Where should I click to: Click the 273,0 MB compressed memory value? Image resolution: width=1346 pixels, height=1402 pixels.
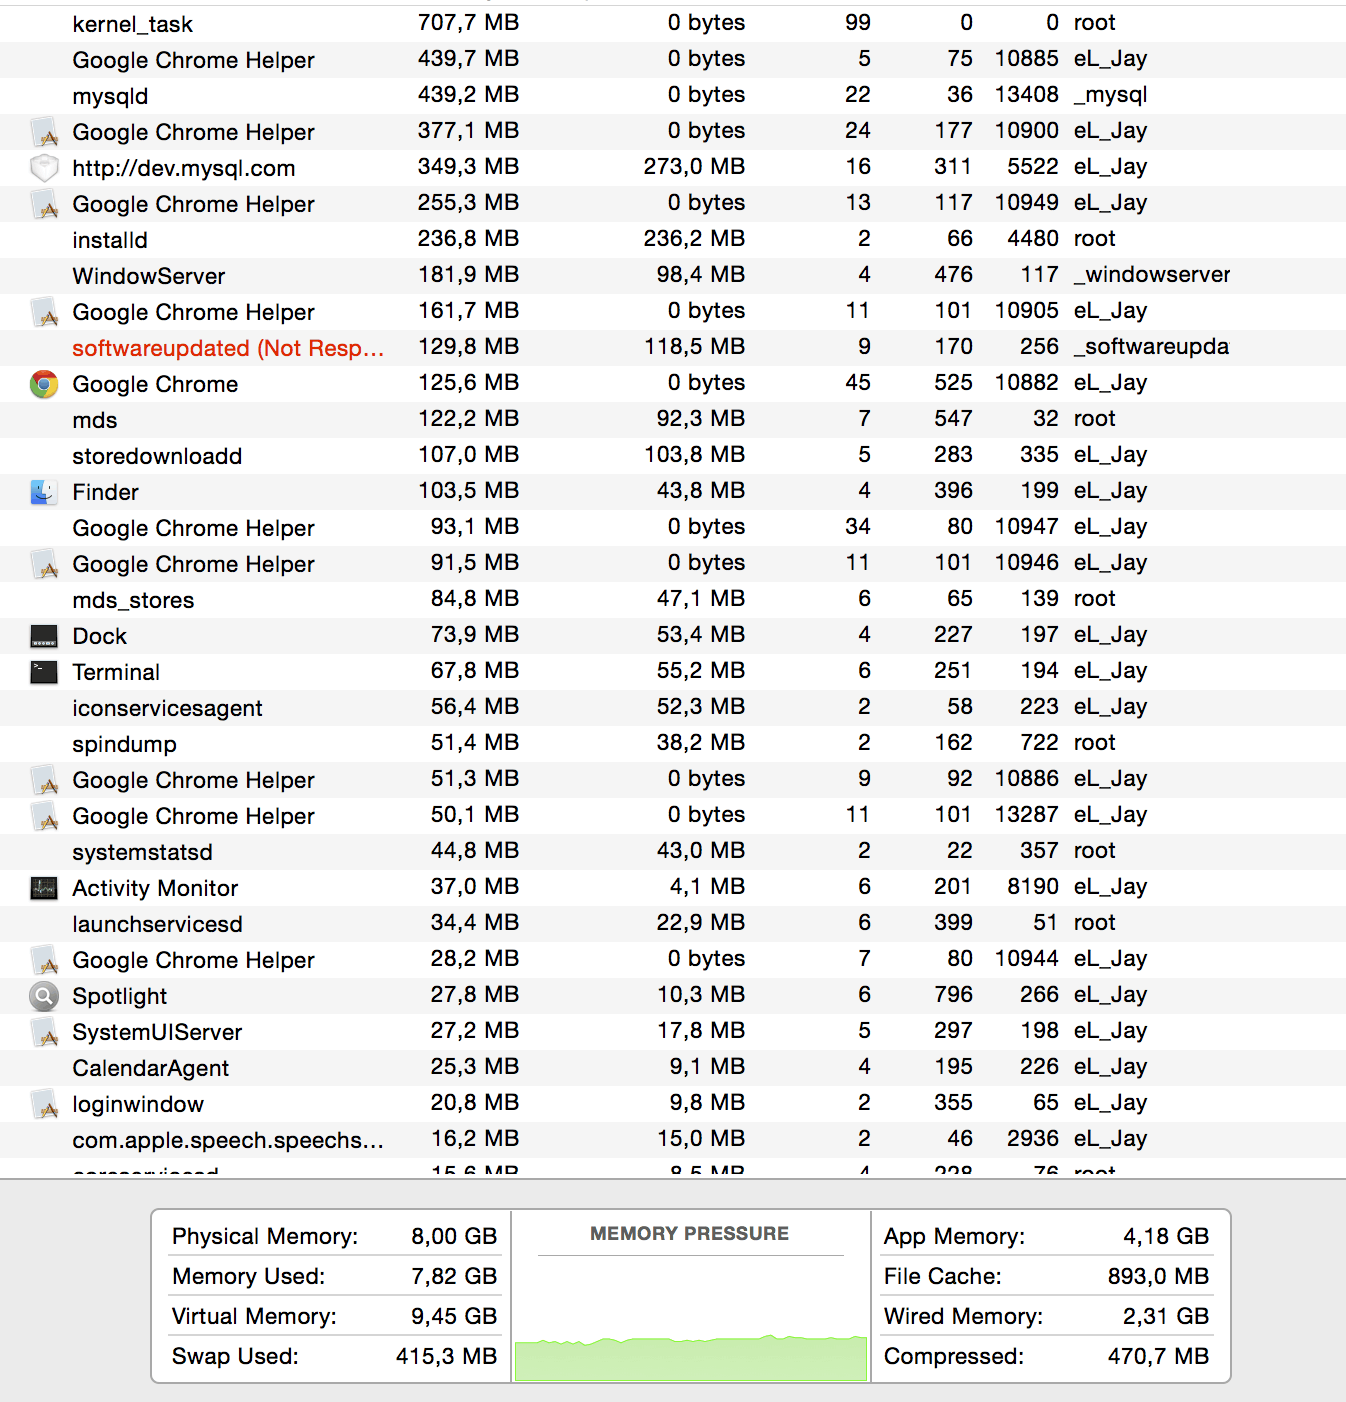(694, 166)
